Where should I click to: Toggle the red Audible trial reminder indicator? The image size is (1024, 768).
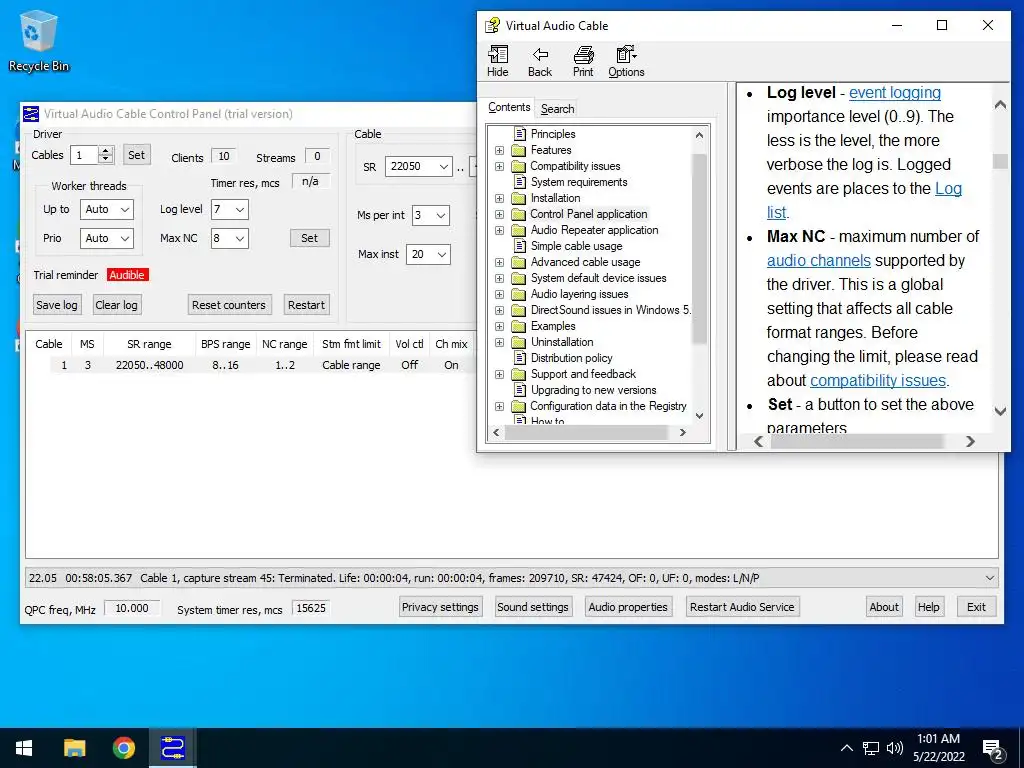tap(127, 275)
